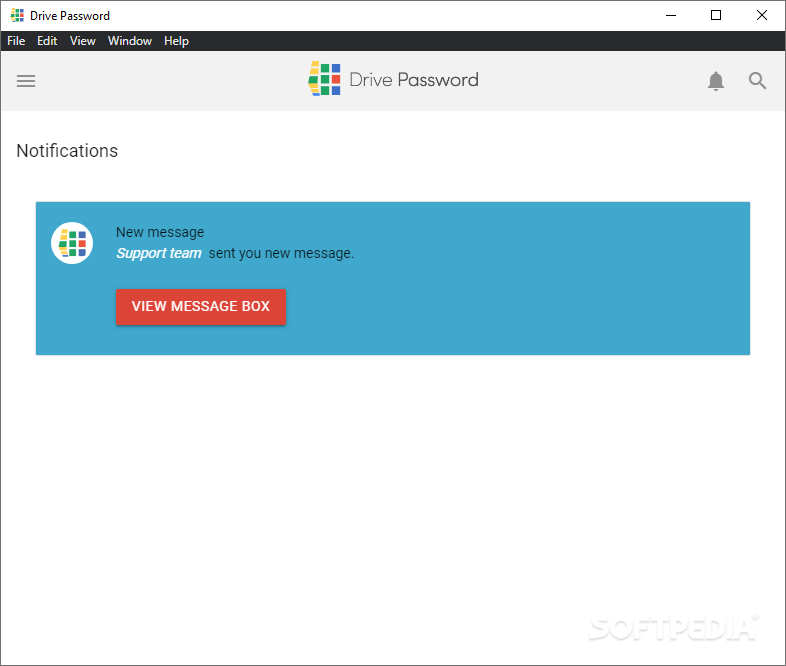This screenshot has width=786, height=666.
Task: Minimize the Drive Password window
Action: click(x=671, y=16)
